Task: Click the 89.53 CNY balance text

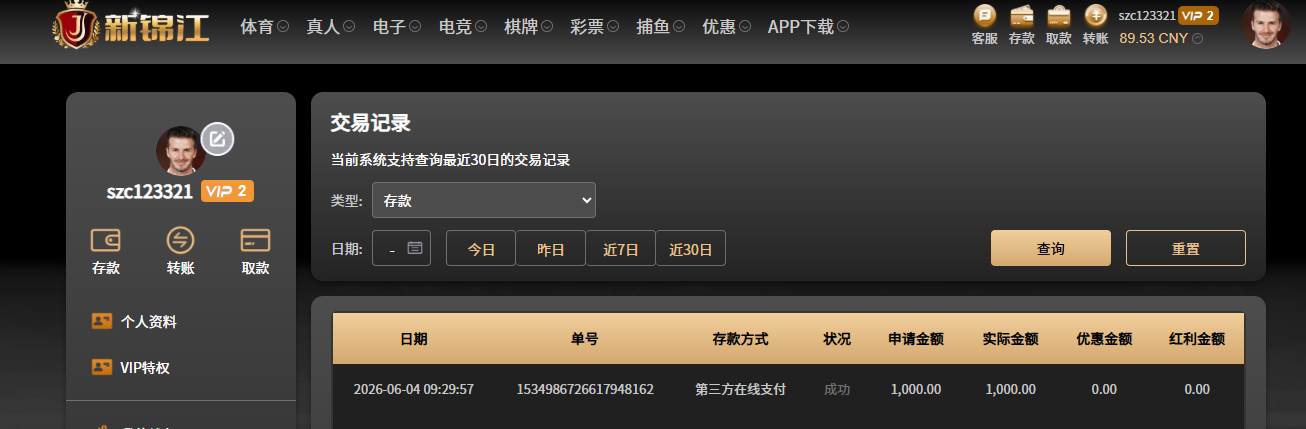Action: coord(1153,39)
